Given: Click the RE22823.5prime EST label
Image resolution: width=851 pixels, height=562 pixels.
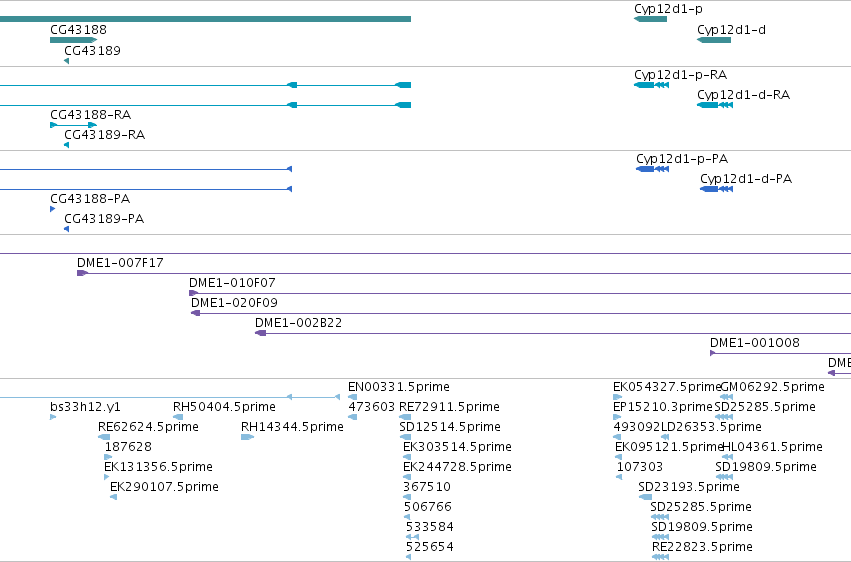Looking at the screenshot, I should coord(702,547).
